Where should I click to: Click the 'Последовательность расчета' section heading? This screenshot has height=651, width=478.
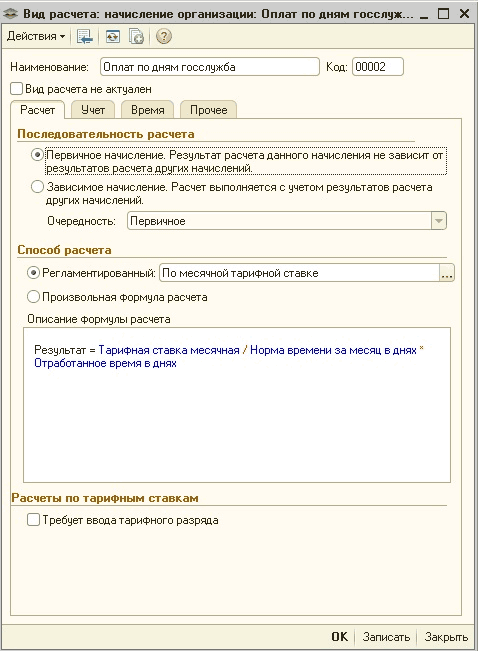106,134
